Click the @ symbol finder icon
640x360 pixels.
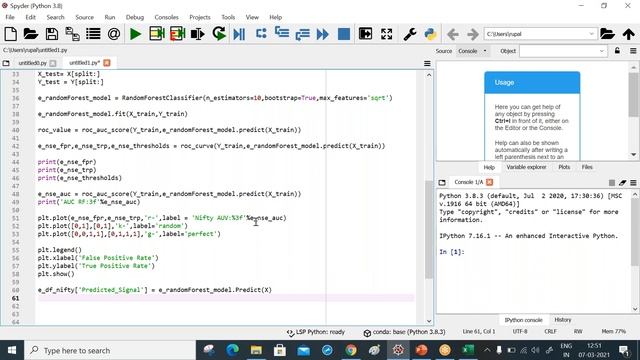pyautogui.click(x=114, y=34)
